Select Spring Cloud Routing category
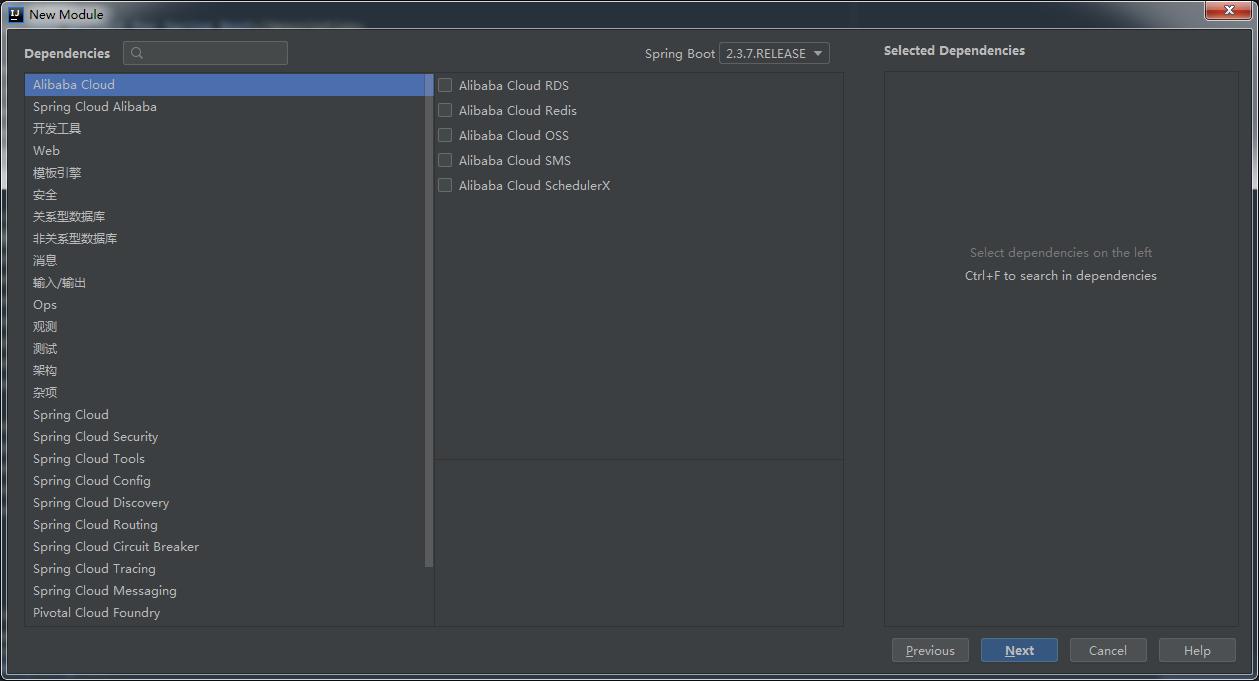Image resolution: width=1259 pixels, height=681 pixels. click(x=225, y=525)
